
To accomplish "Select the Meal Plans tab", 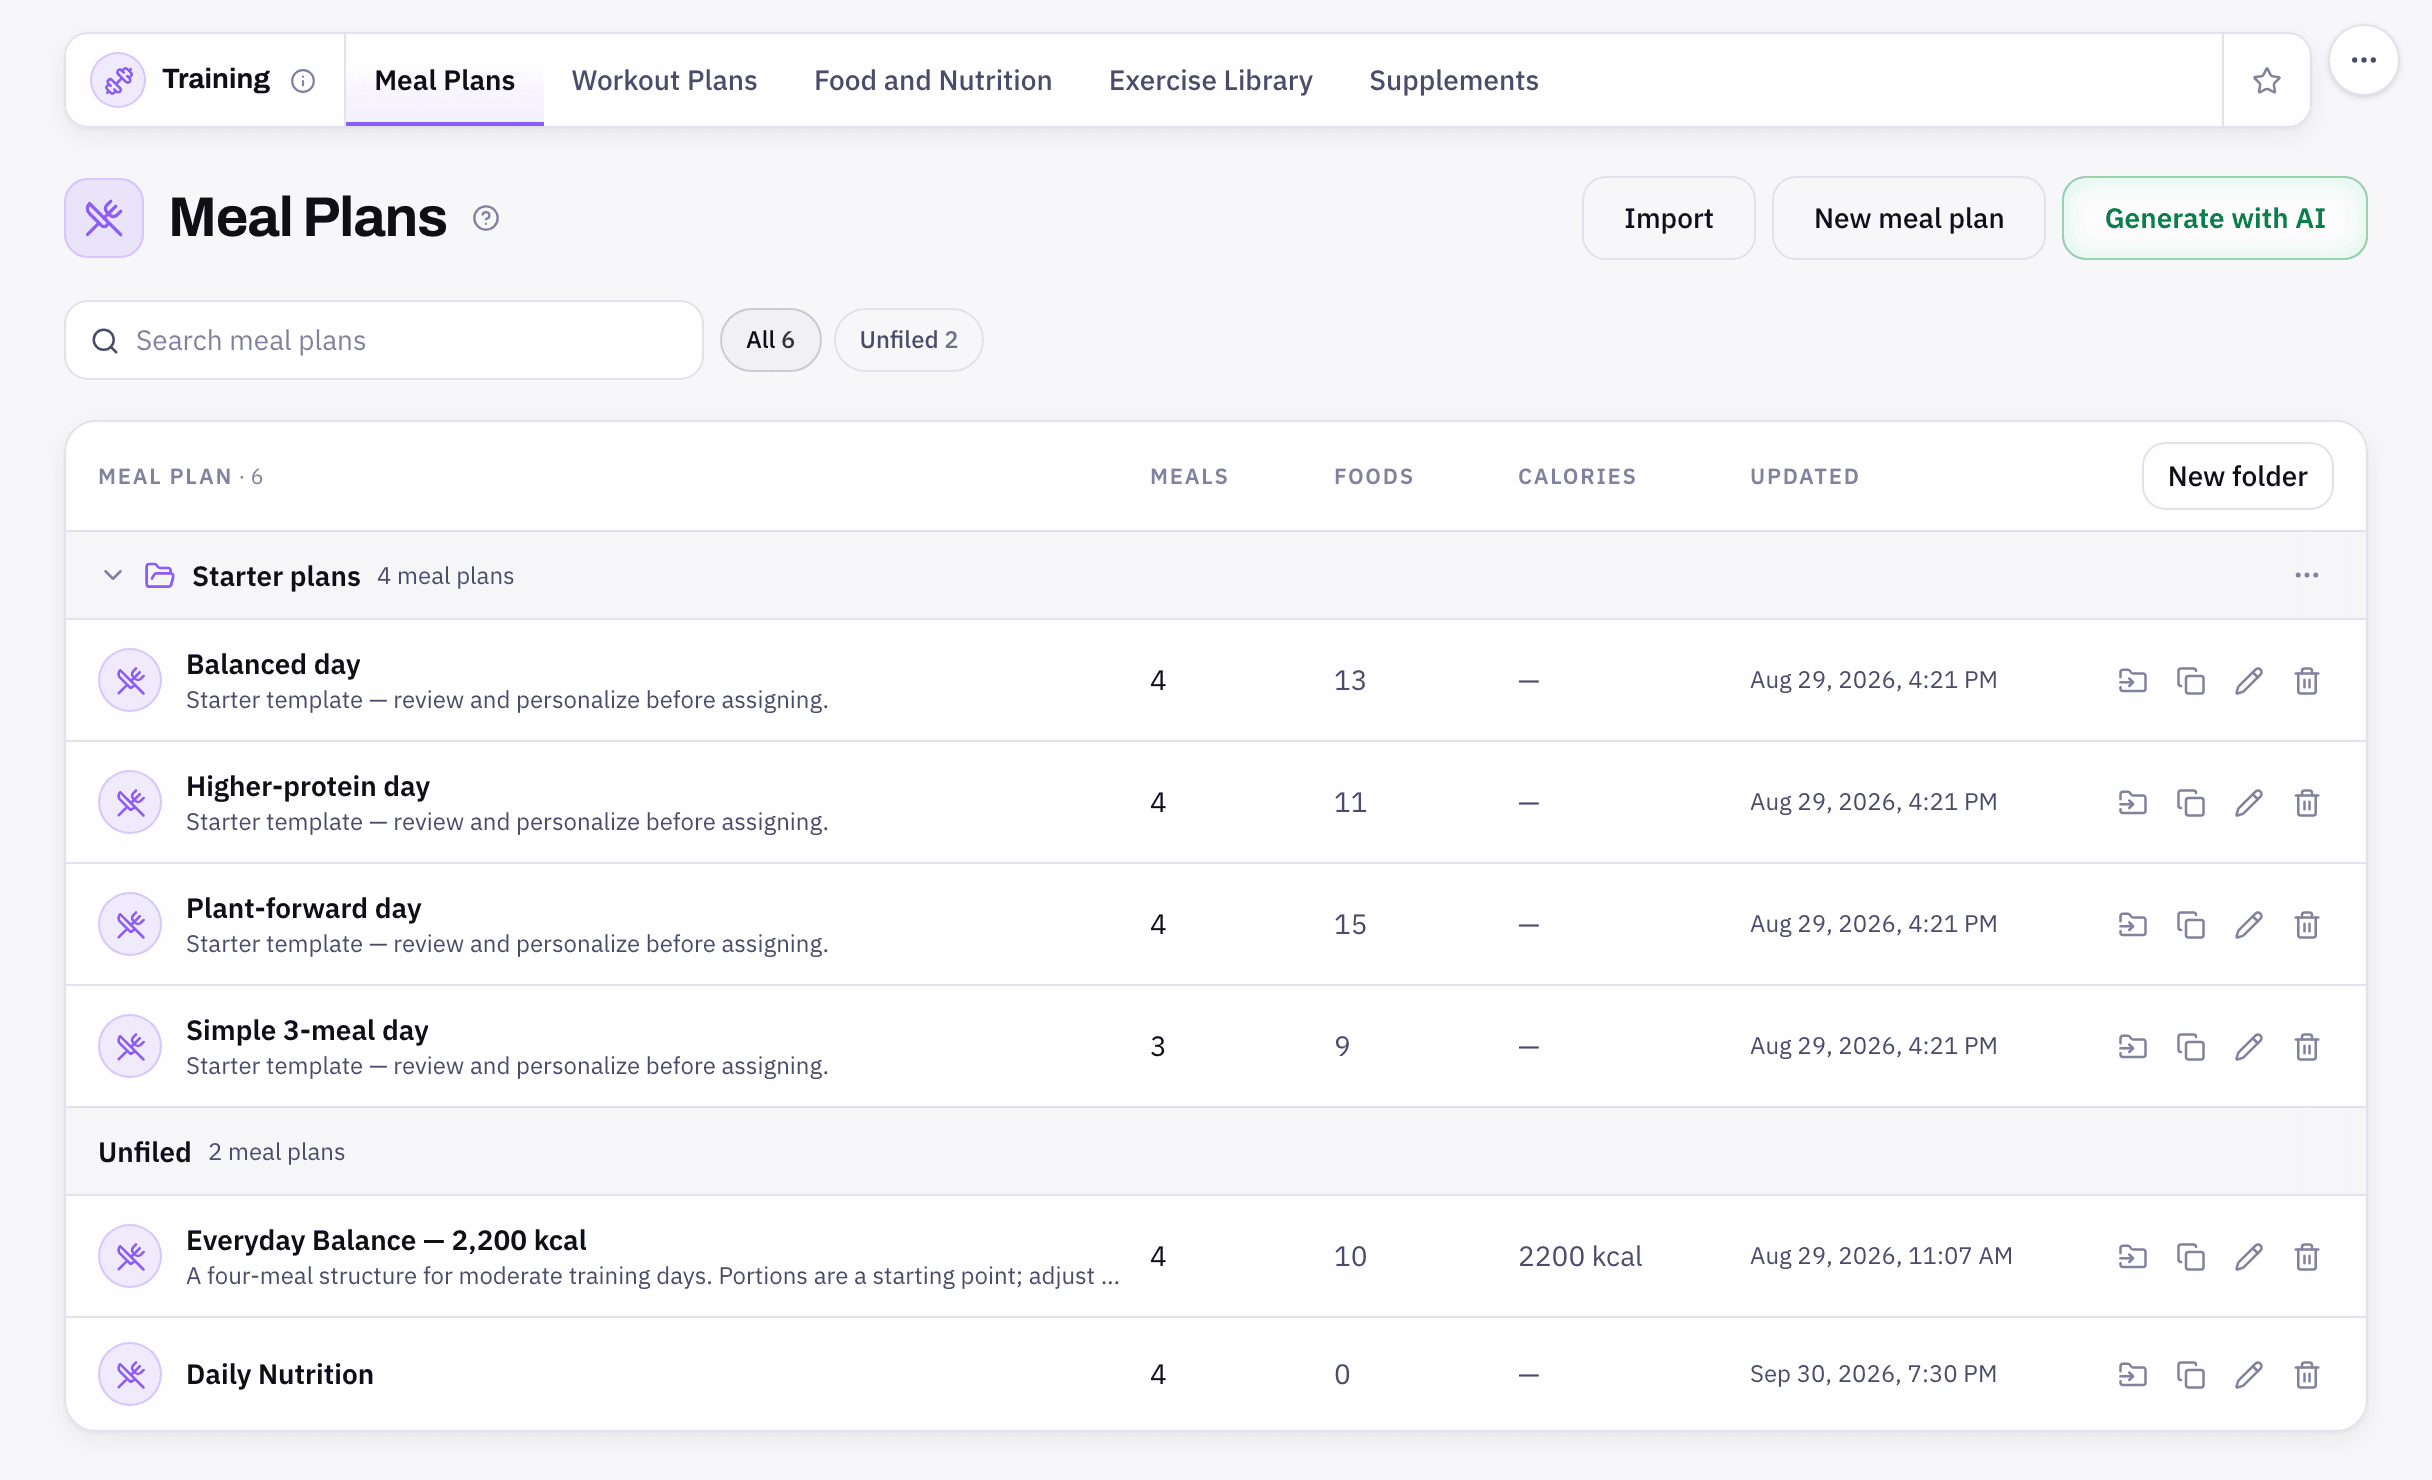I will 444,80.
